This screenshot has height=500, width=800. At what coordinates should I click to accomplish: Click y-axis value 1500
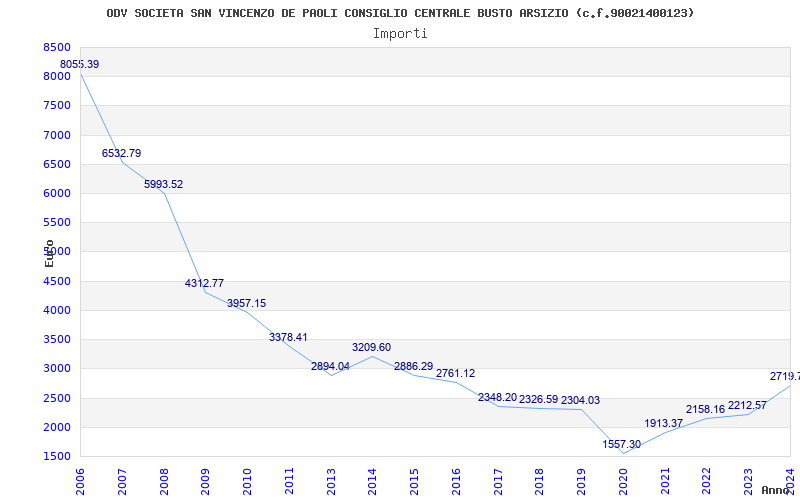click(57, 456)
